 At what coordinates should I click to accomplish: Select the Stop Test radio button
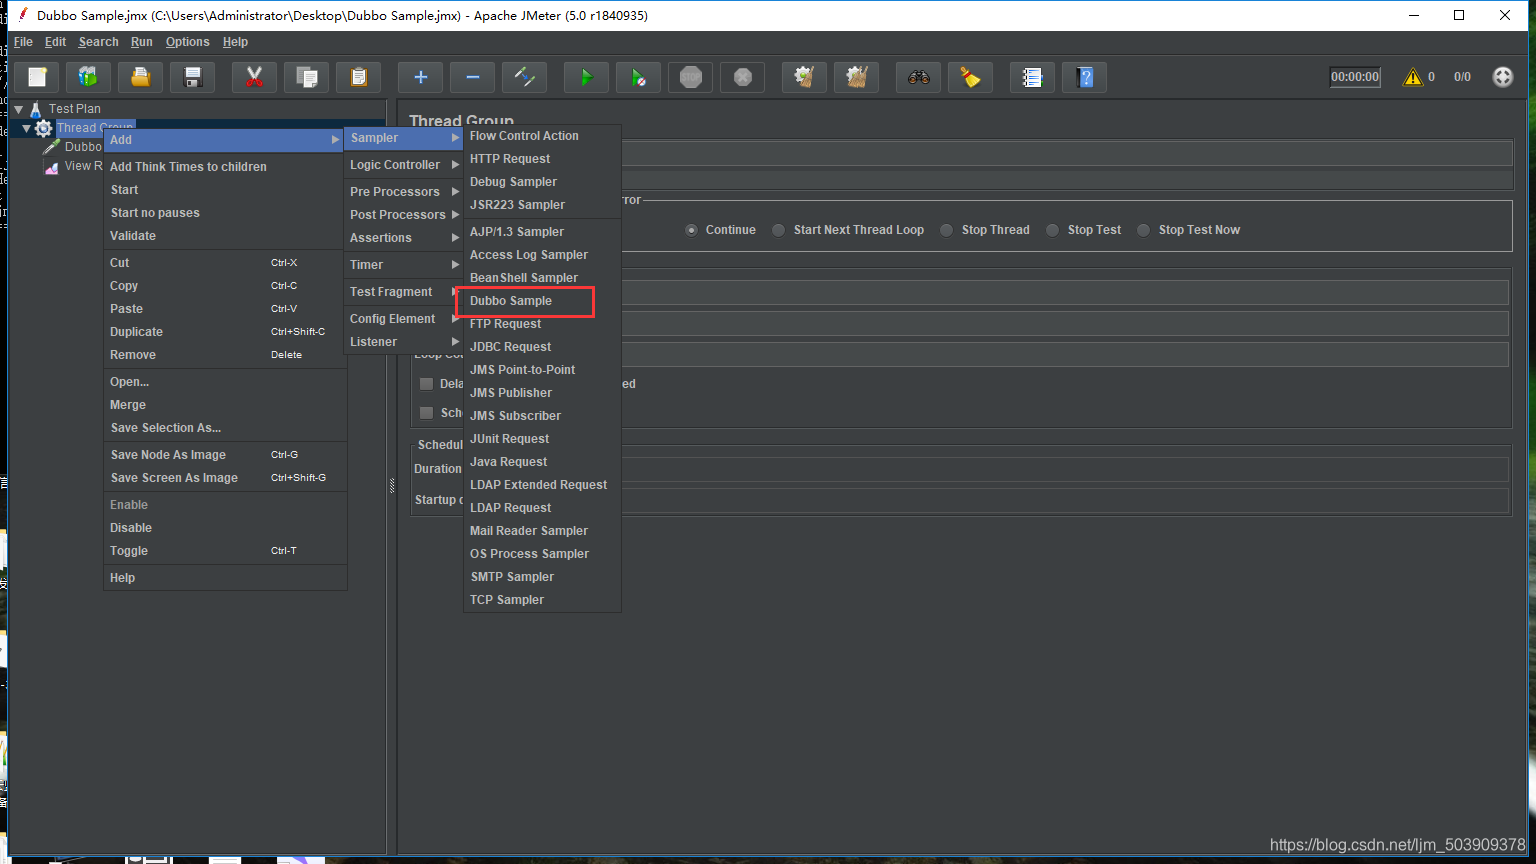[x=1053, y=230]
